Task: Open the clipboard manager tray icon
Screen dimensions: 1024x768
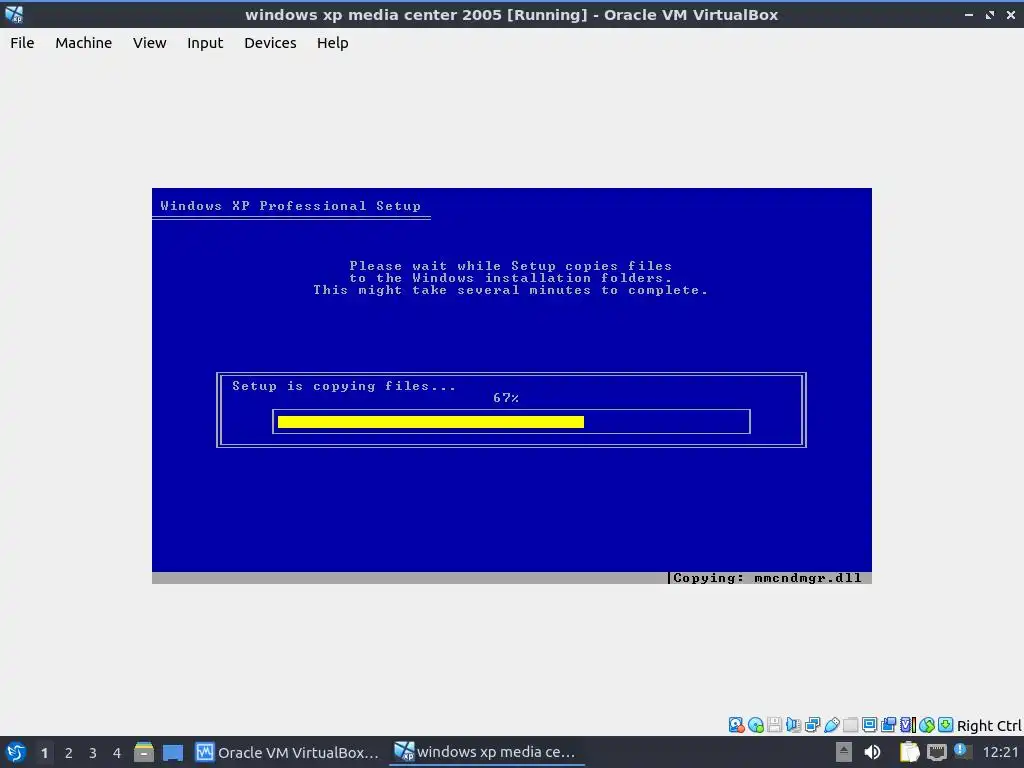Action: pyautogui.click(x=909, y=752)
